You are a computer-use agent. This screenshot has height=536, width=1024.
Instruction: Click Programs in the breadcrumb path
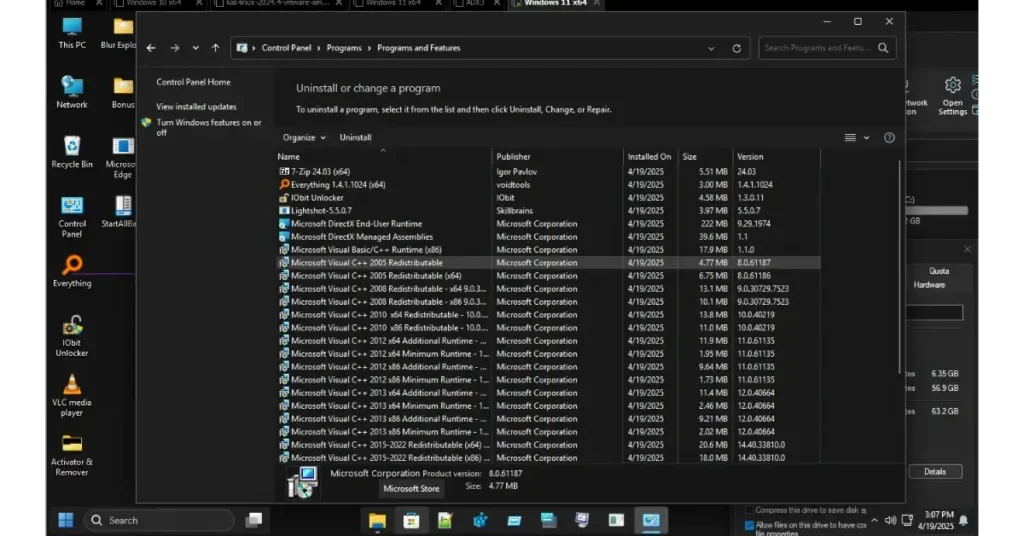pyautogui.click(x=344, y=48)
